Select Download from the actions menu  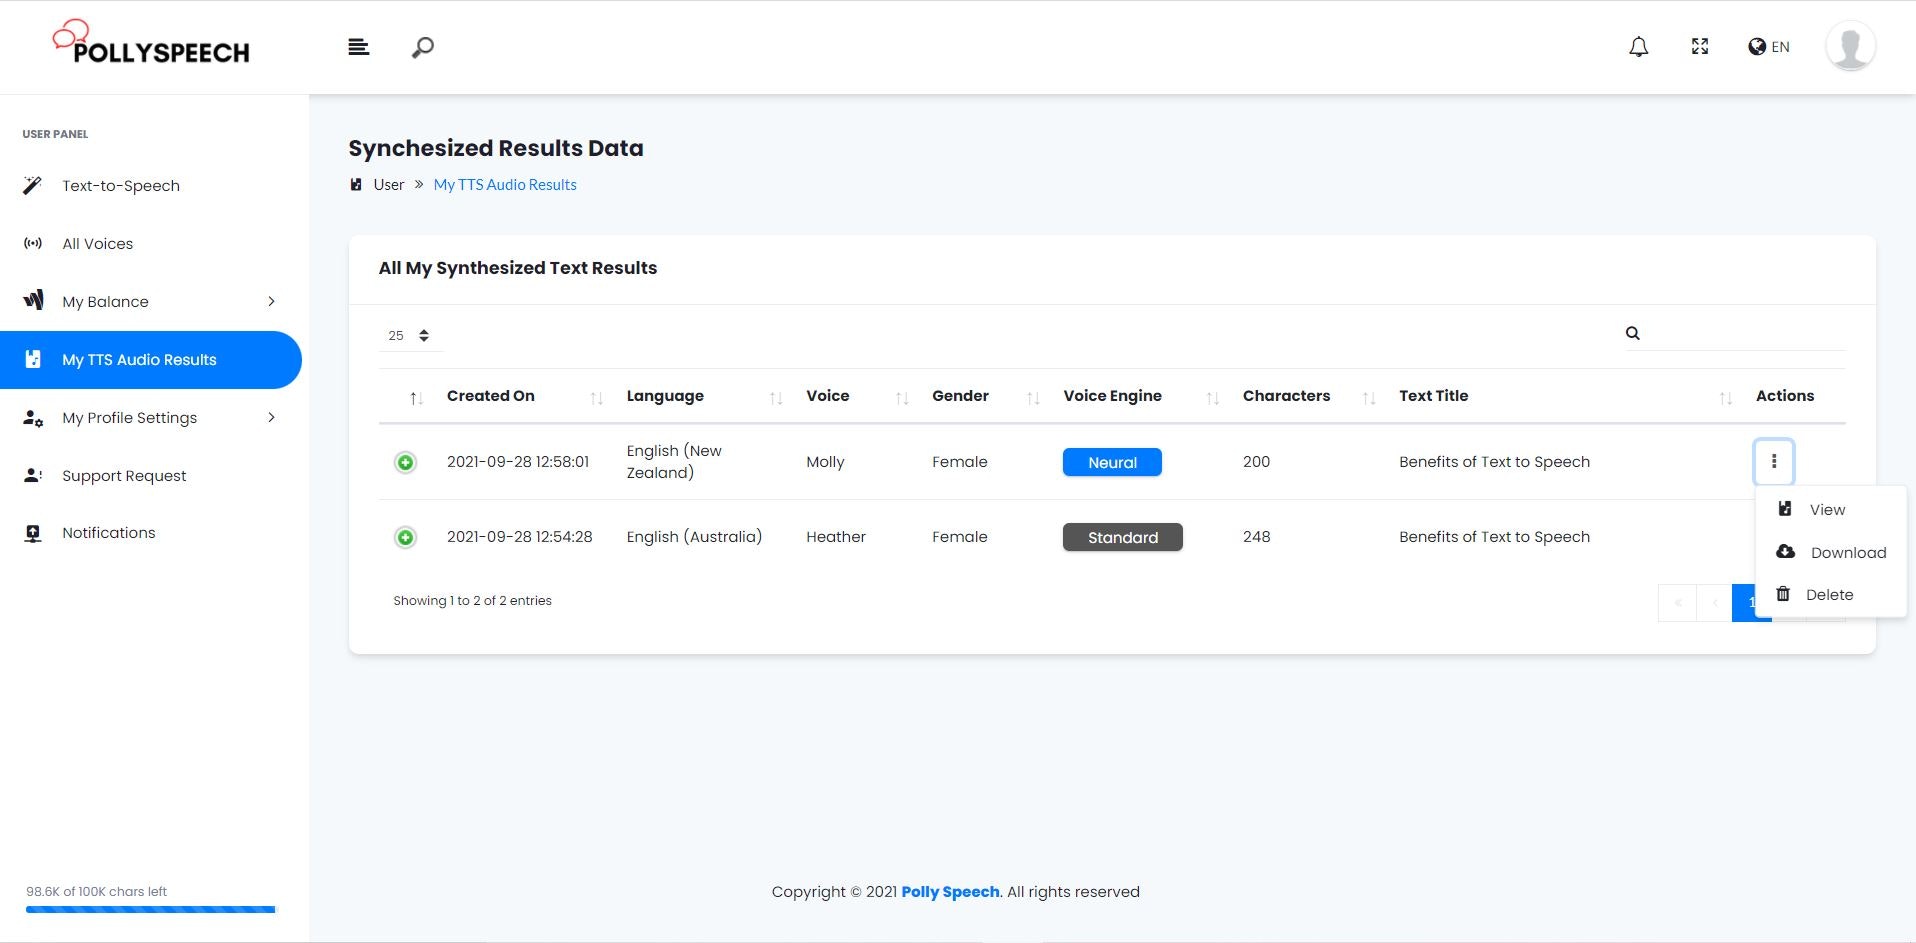point(1831,552)
